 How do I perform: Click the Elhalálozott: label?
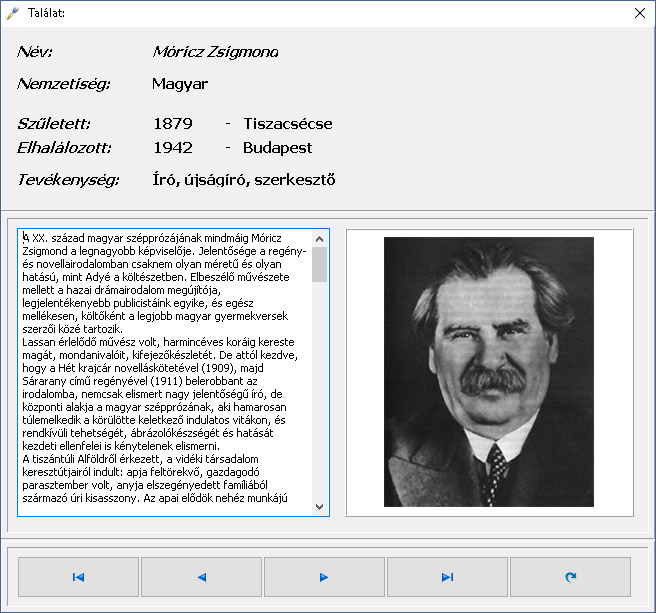[64, 148]
